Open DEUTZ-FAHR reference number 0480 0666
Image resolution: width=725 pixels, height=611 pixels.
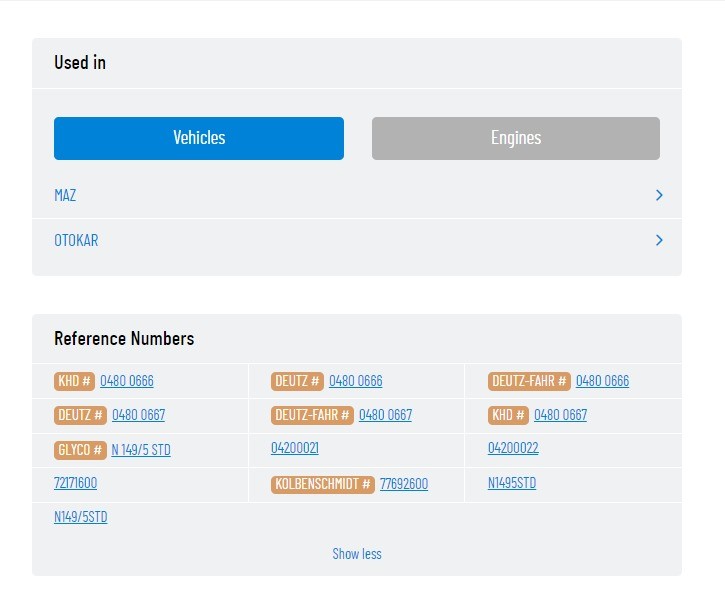[x=602, y=381]
